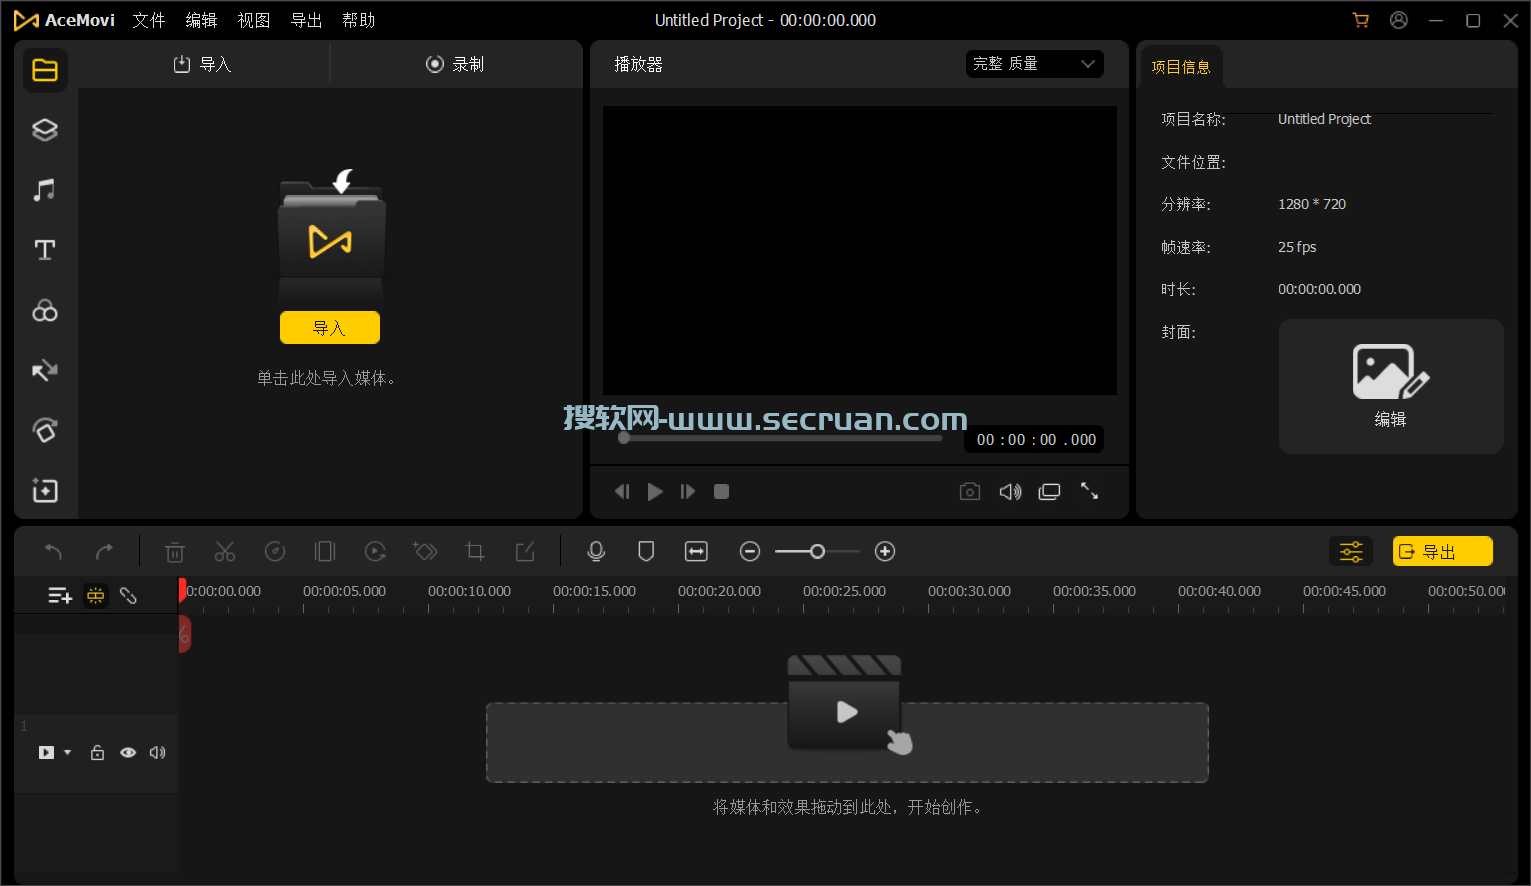Viewport: 1531px width, 886px height.
Task: Open the 帮助 menu
Action: pyautogui.click(x=358, y=20)
